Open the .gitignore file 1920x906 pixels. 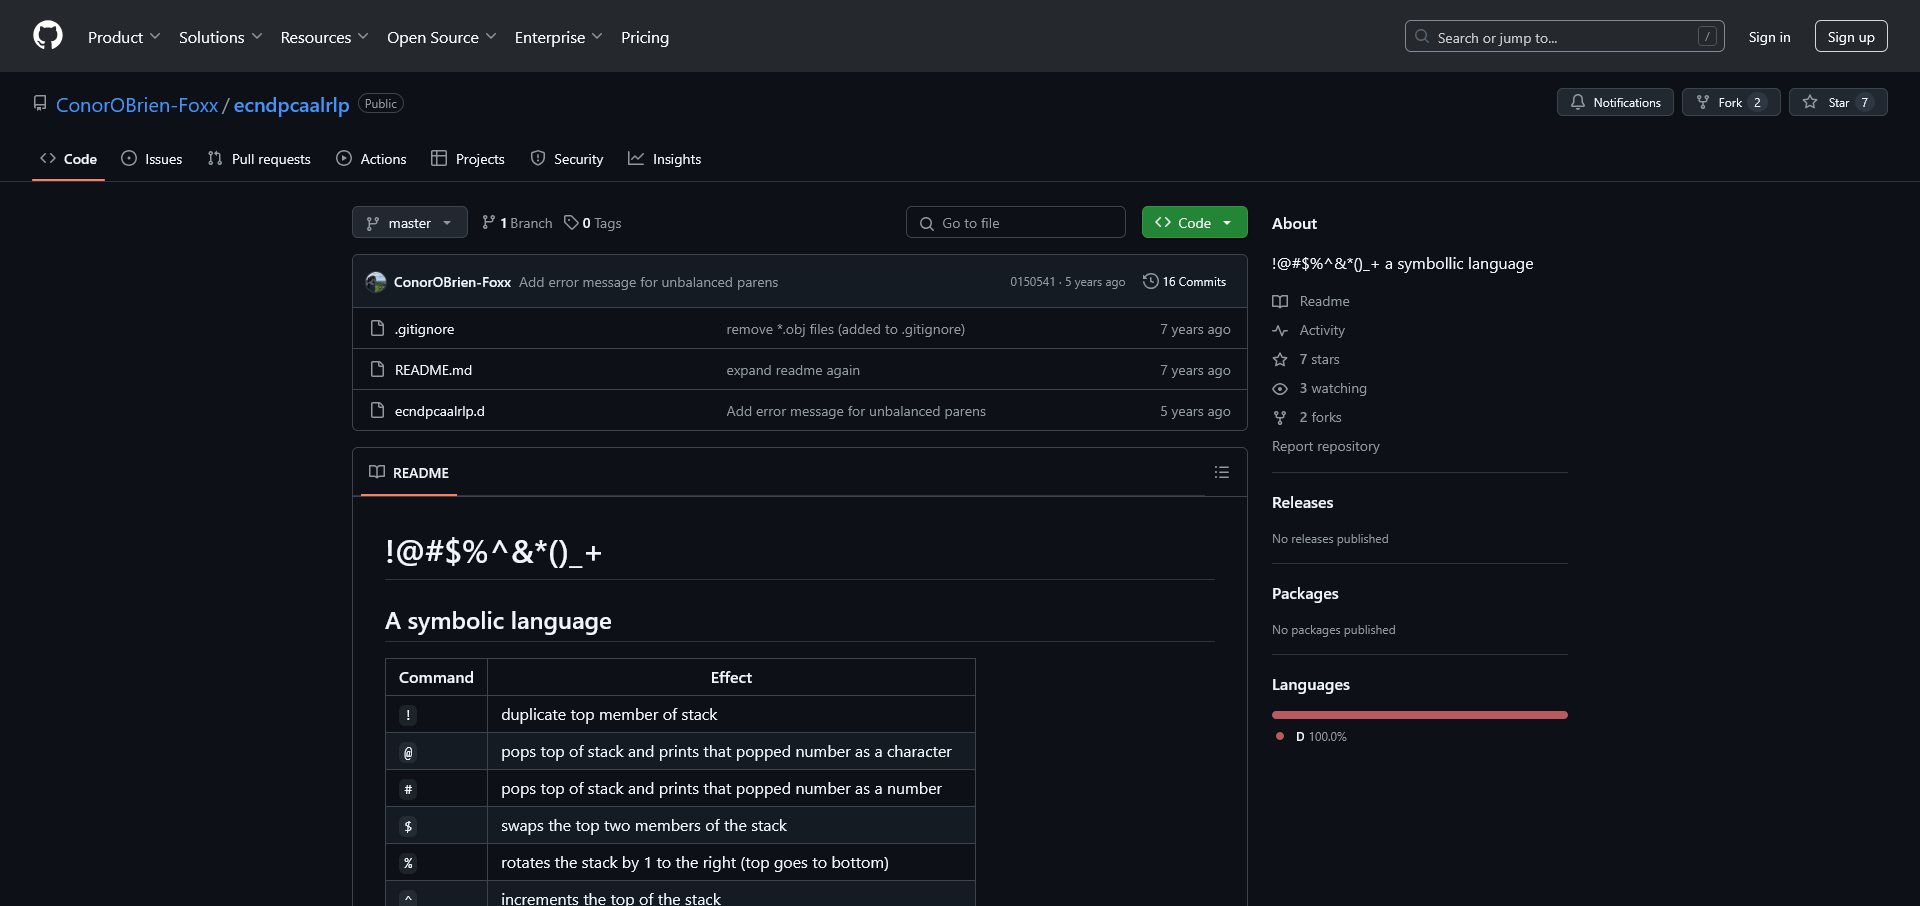click(x=424, y=329)
